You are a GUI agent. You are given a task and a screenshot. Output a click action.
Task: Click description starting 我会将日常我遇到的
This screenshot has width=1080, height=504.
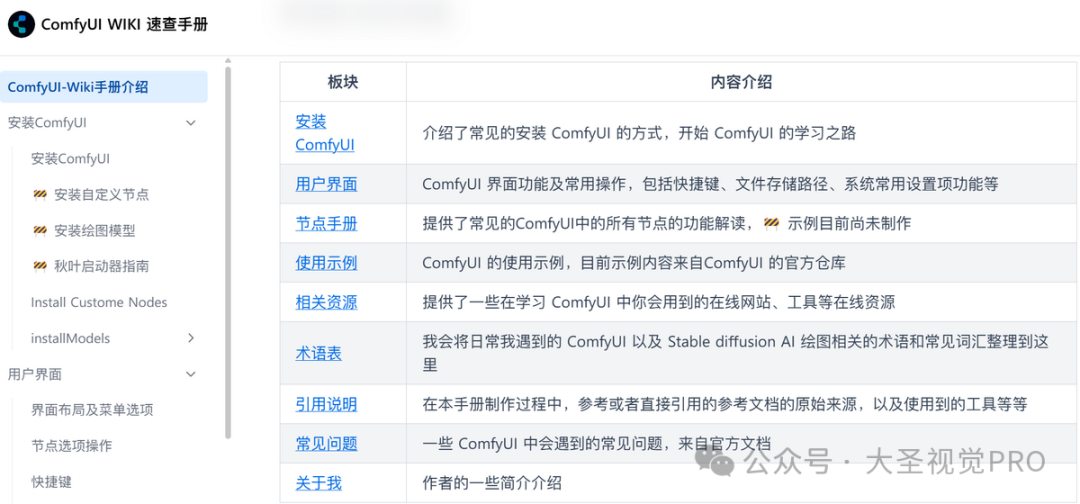coord(736,353)
